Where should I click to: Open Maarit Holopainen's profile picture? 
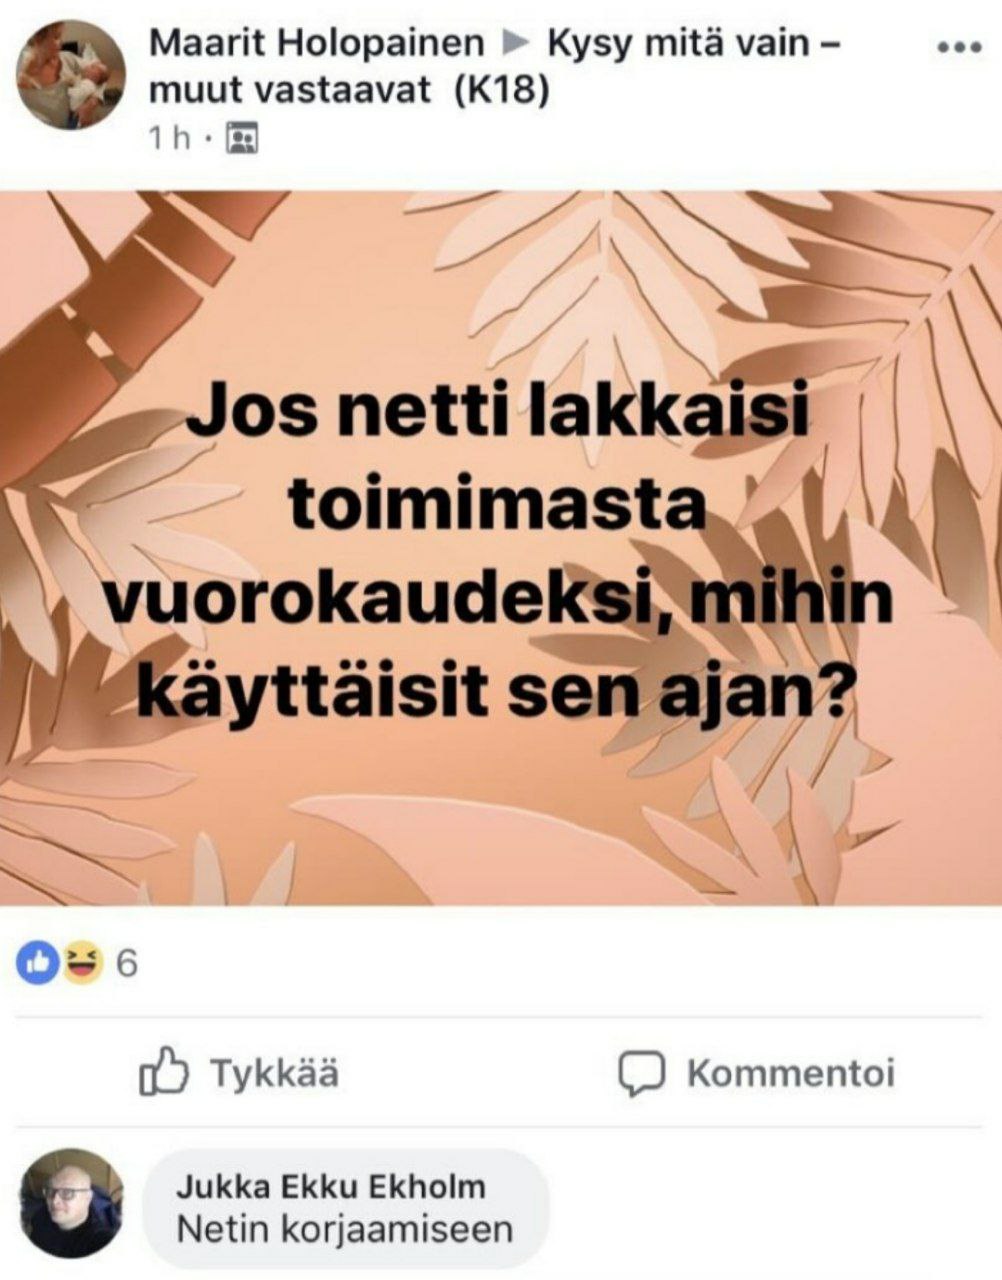[71, 75]
